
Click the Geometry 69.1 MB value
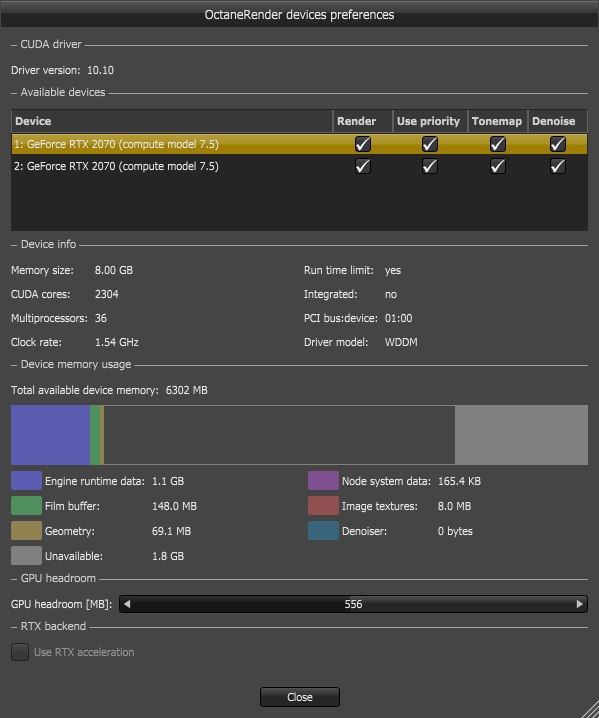[171, 531]
